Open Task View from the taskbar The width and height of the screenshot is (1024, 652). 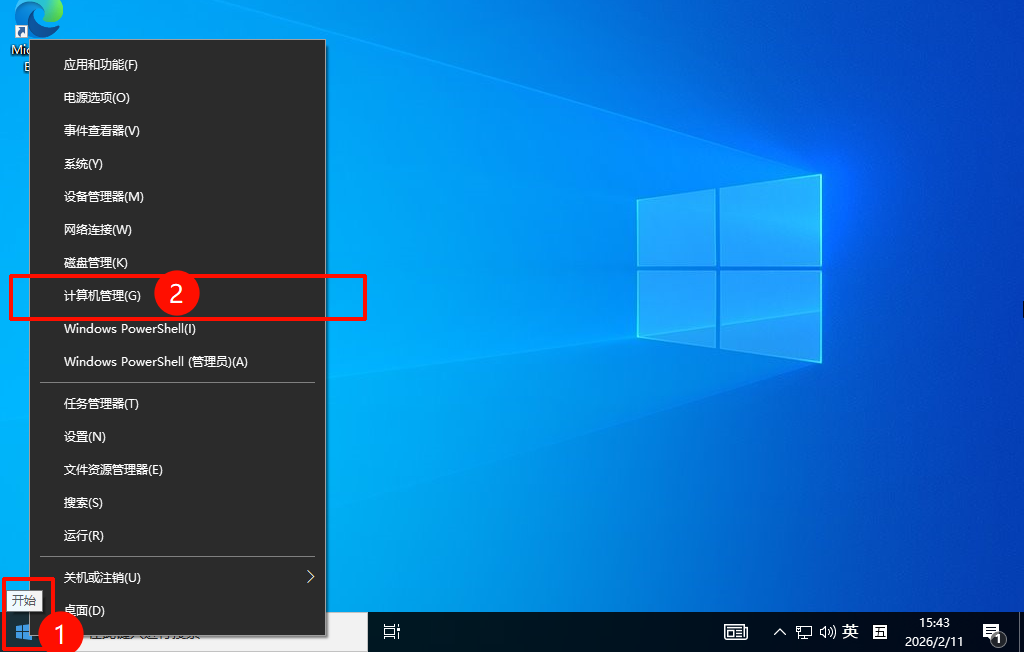tap(392, 631)
